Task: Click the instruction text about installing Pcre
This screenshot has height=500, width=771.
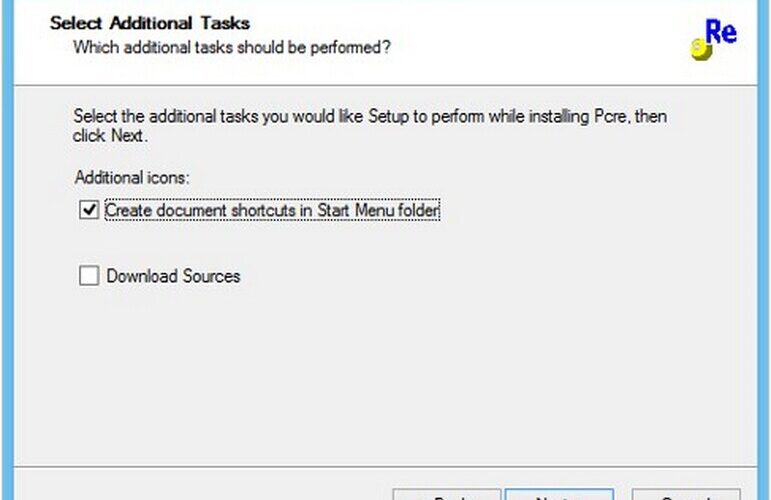Action: pyautogui.click(x=370, y=126)
